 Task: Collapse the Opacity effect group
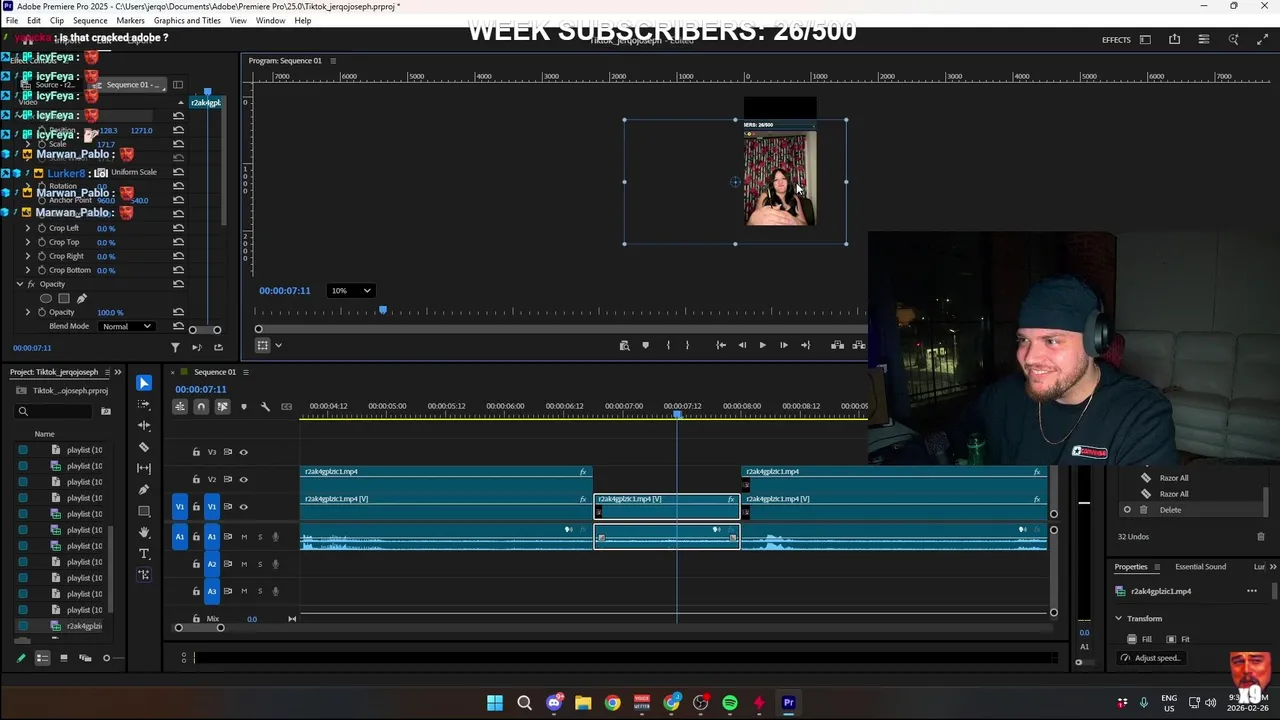19,284
